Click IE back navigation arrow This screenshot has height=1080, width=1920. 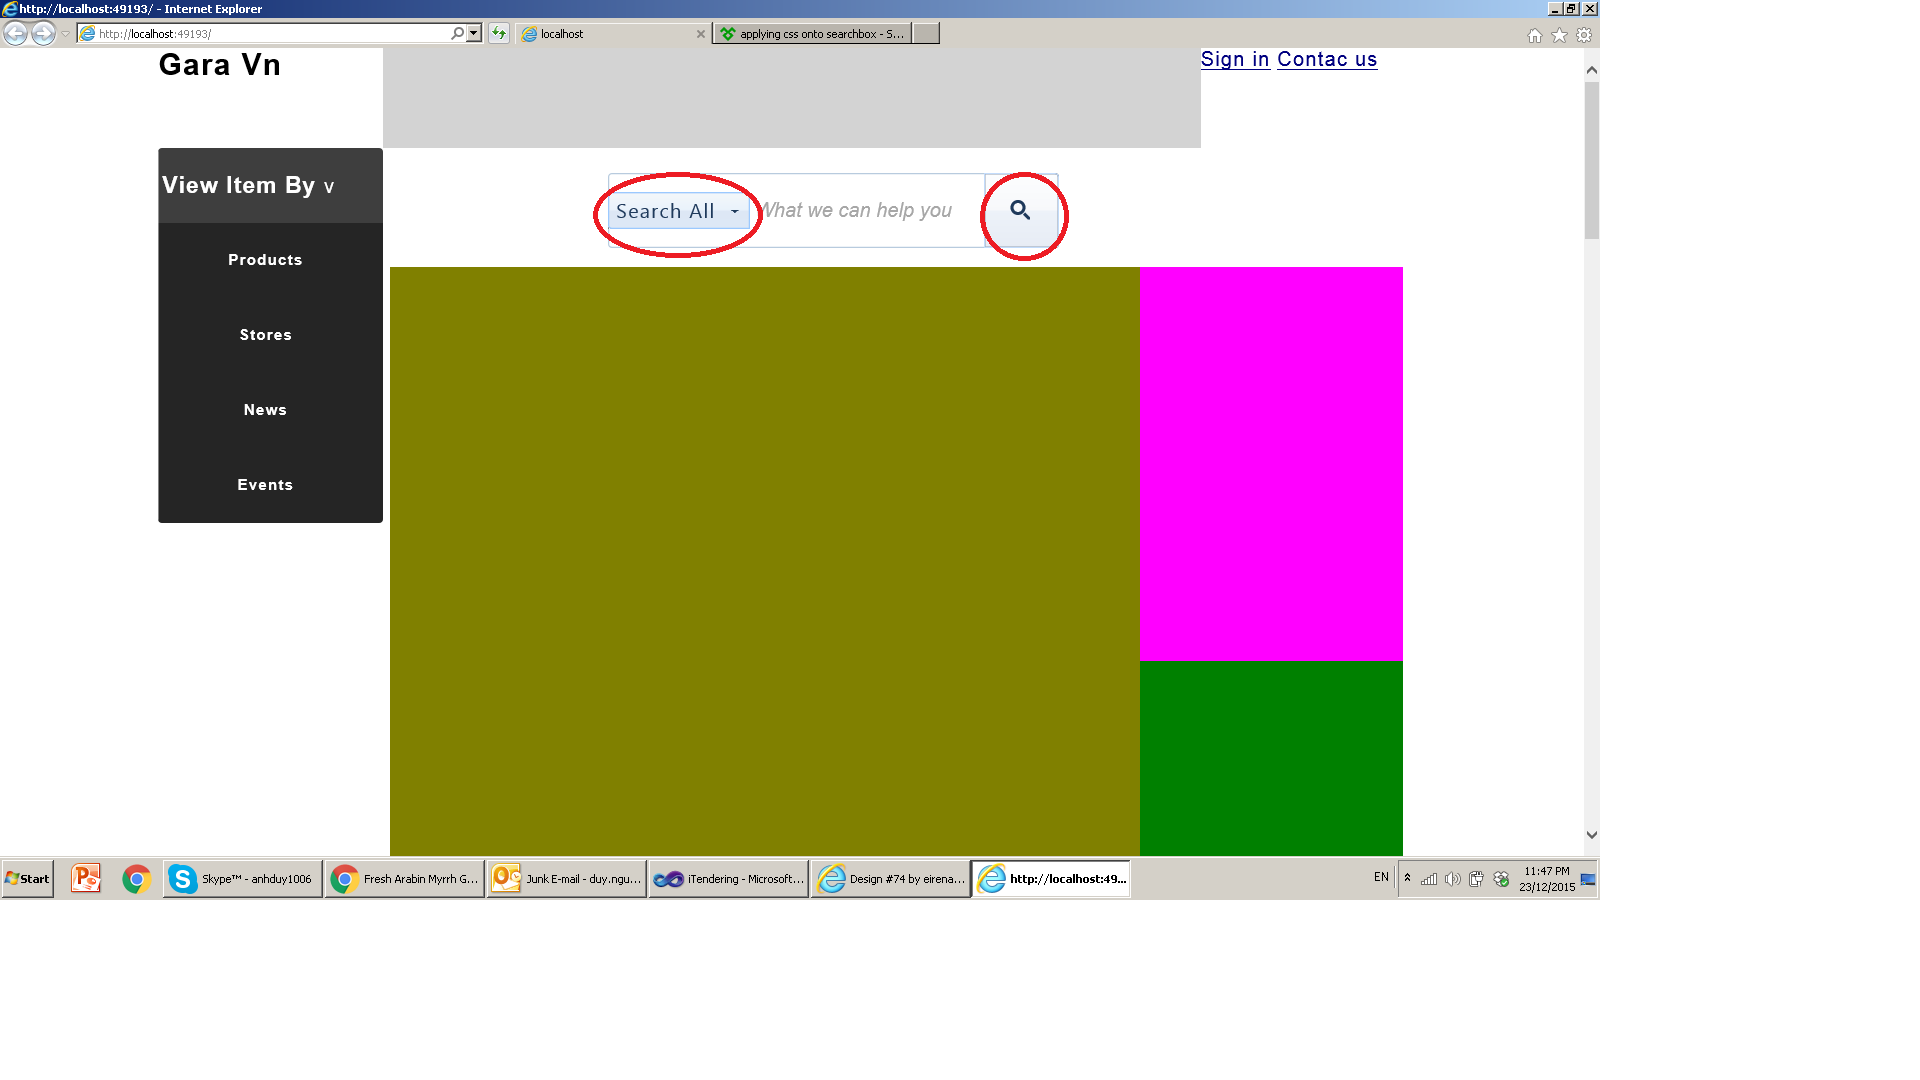click(15, 34)
